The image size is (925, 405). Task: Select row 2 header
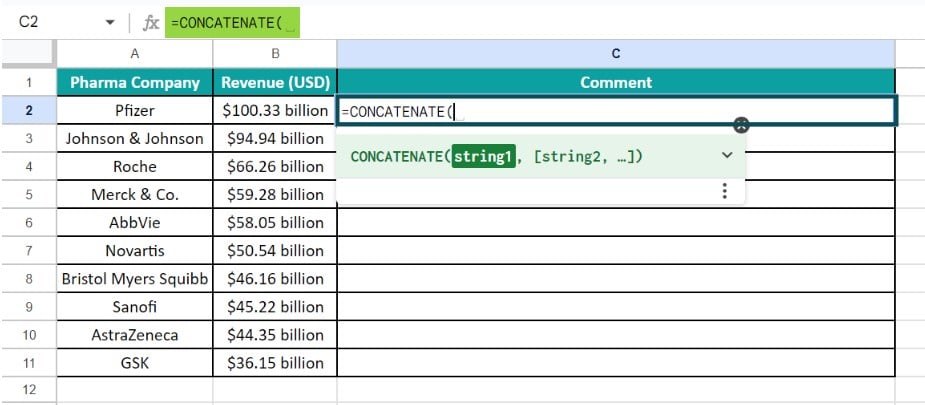pos(29,110)
